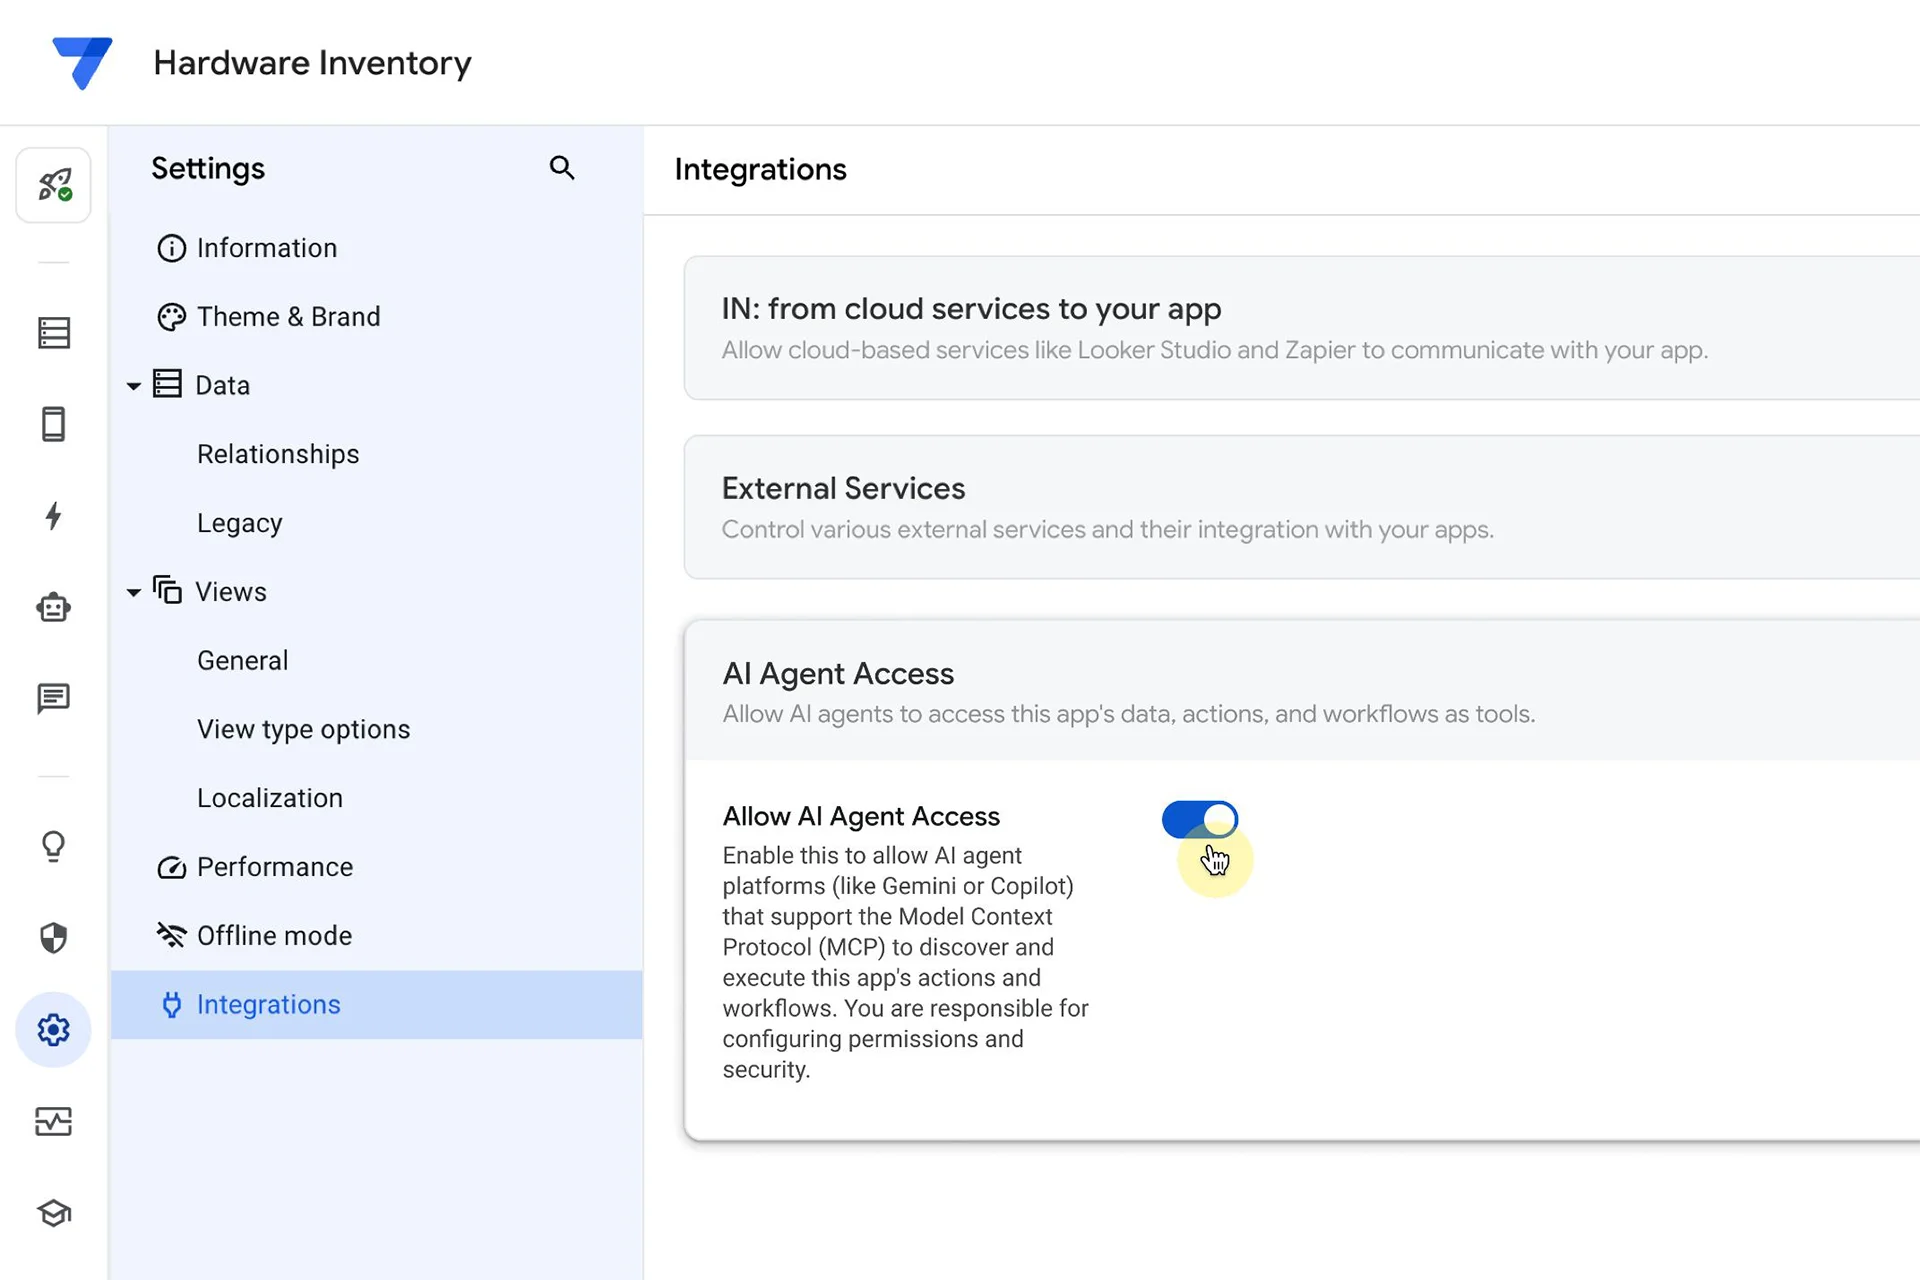
Task: Click the Hardware Inventory app title
Action: point(312,63)
